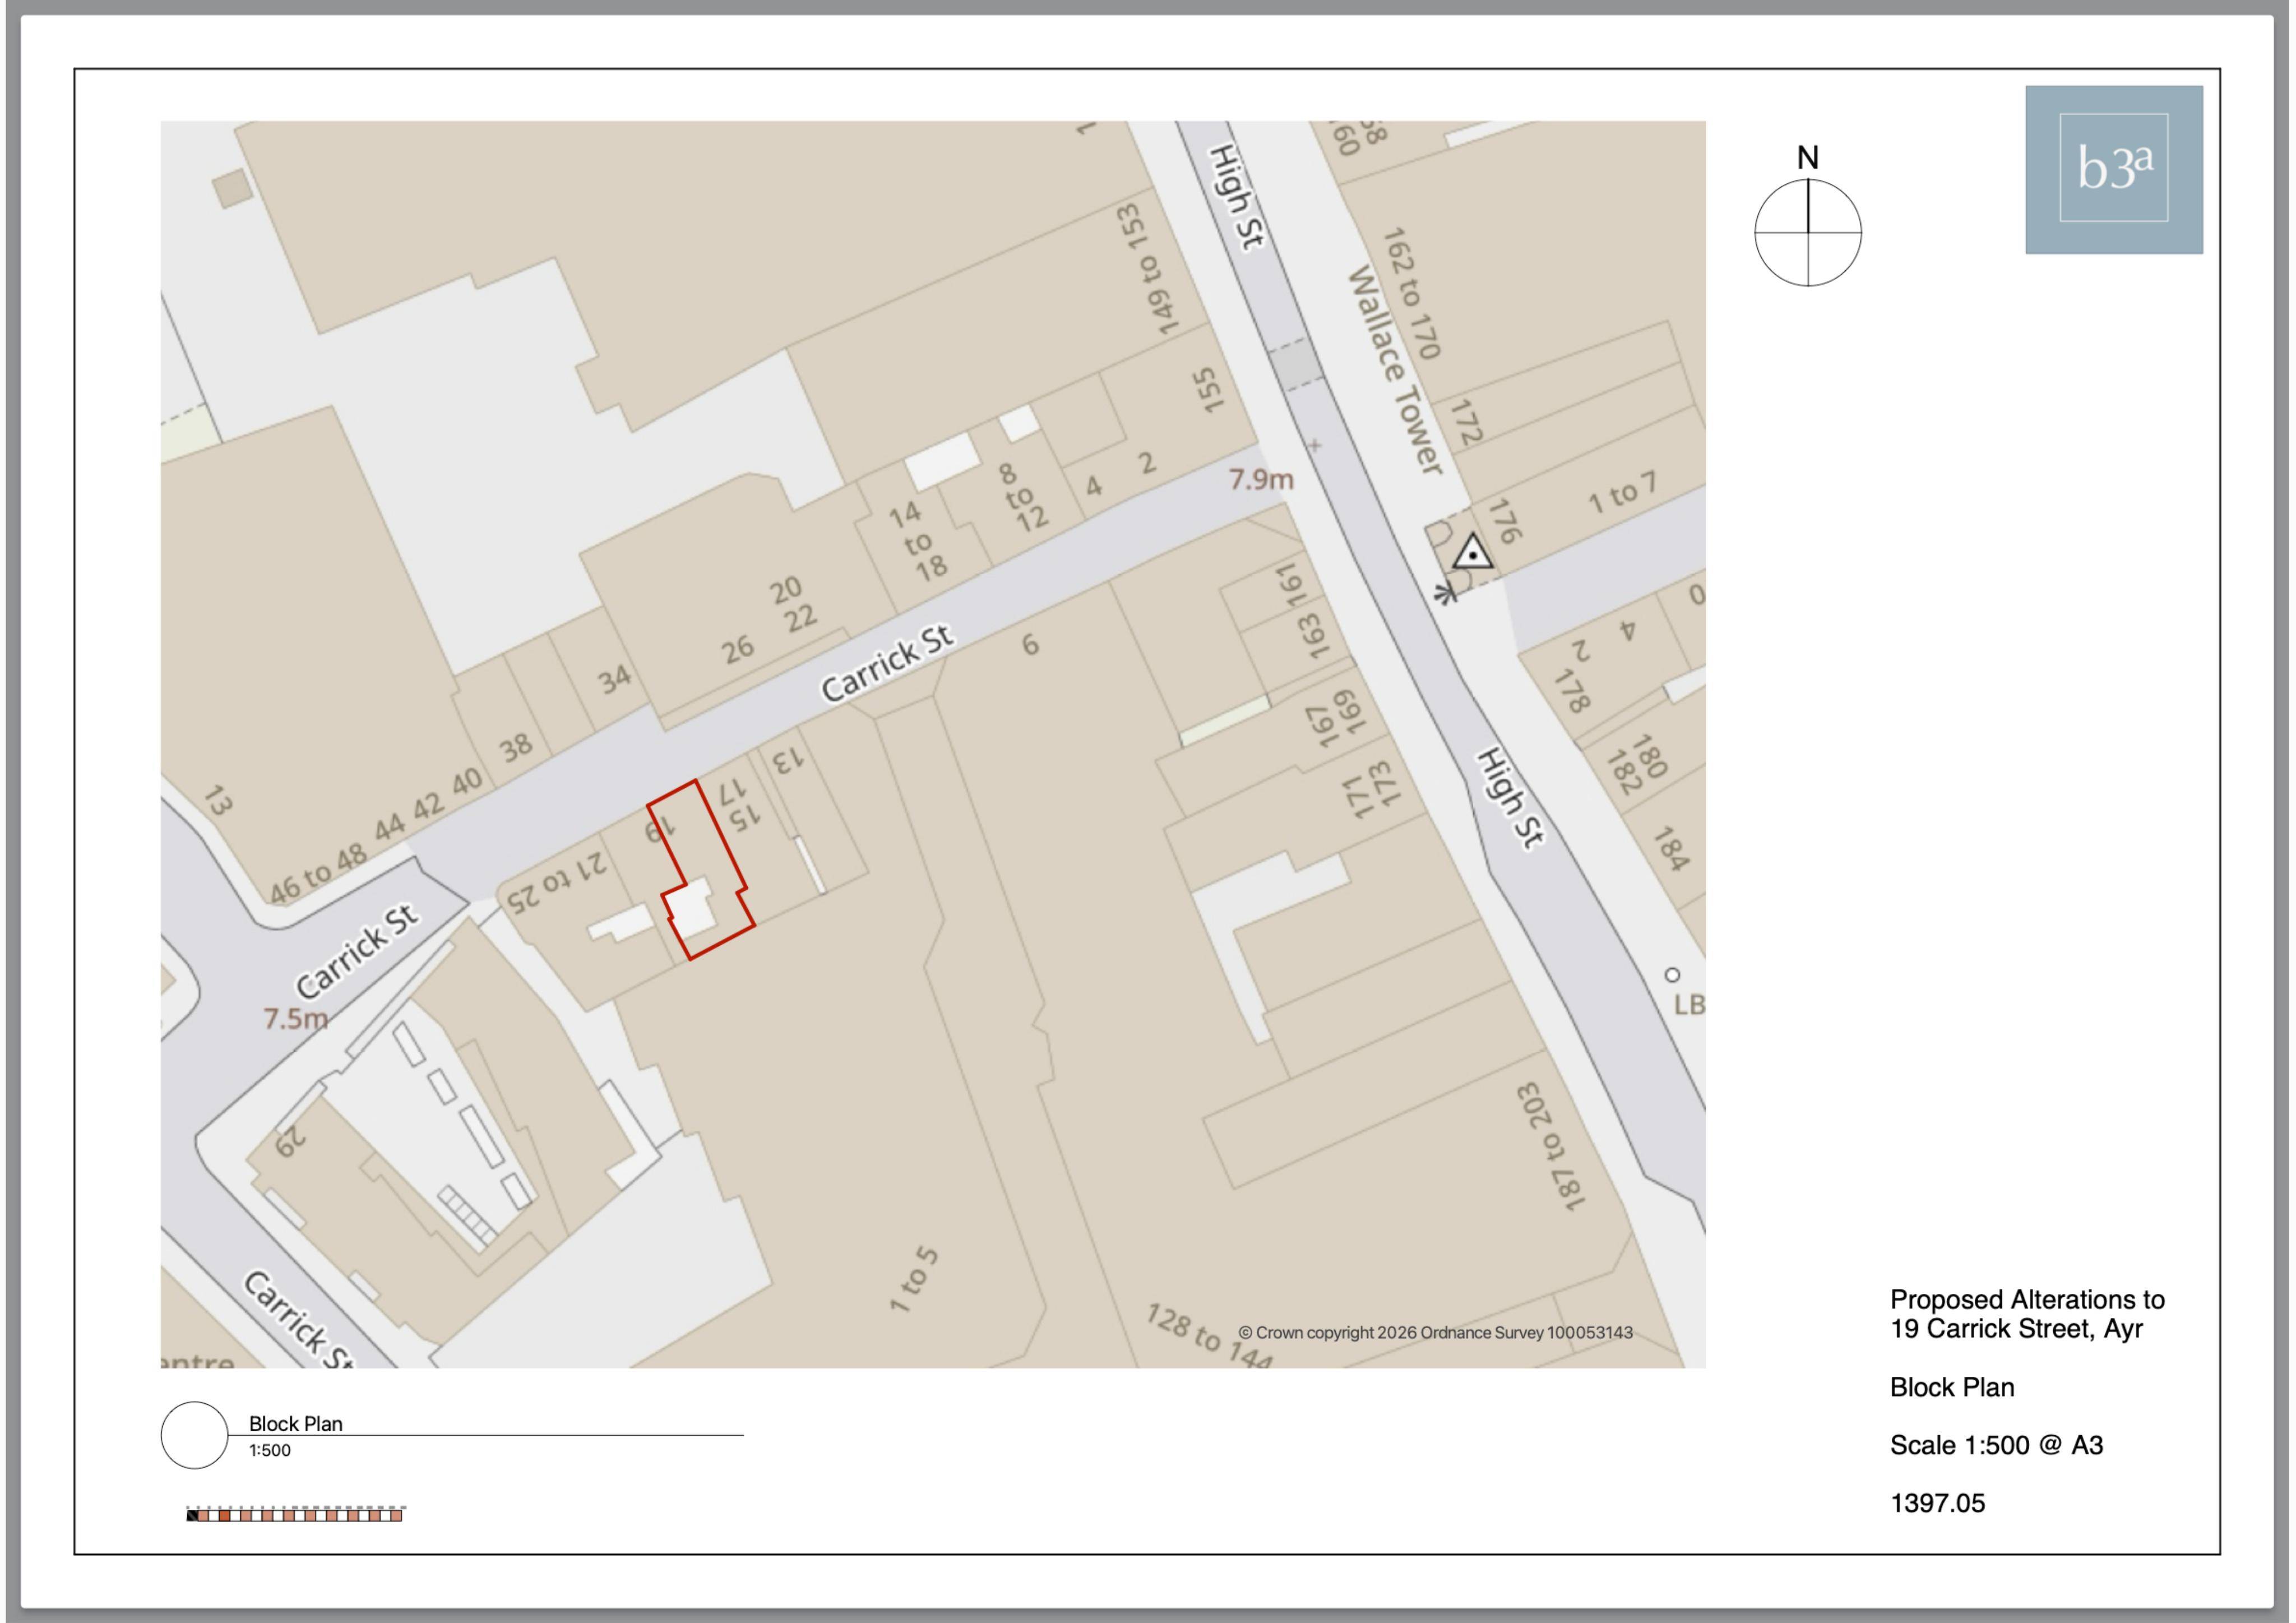Click the '7.5m' spot height label
Viewport: 2296px width, 1623px height.
pos(295,1019)
